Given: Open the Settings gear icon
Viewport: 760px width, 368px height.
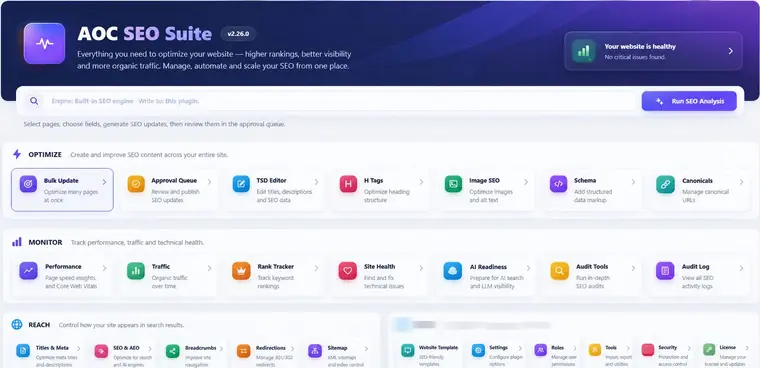Looking at the screenshot, I should coord(478,350).
